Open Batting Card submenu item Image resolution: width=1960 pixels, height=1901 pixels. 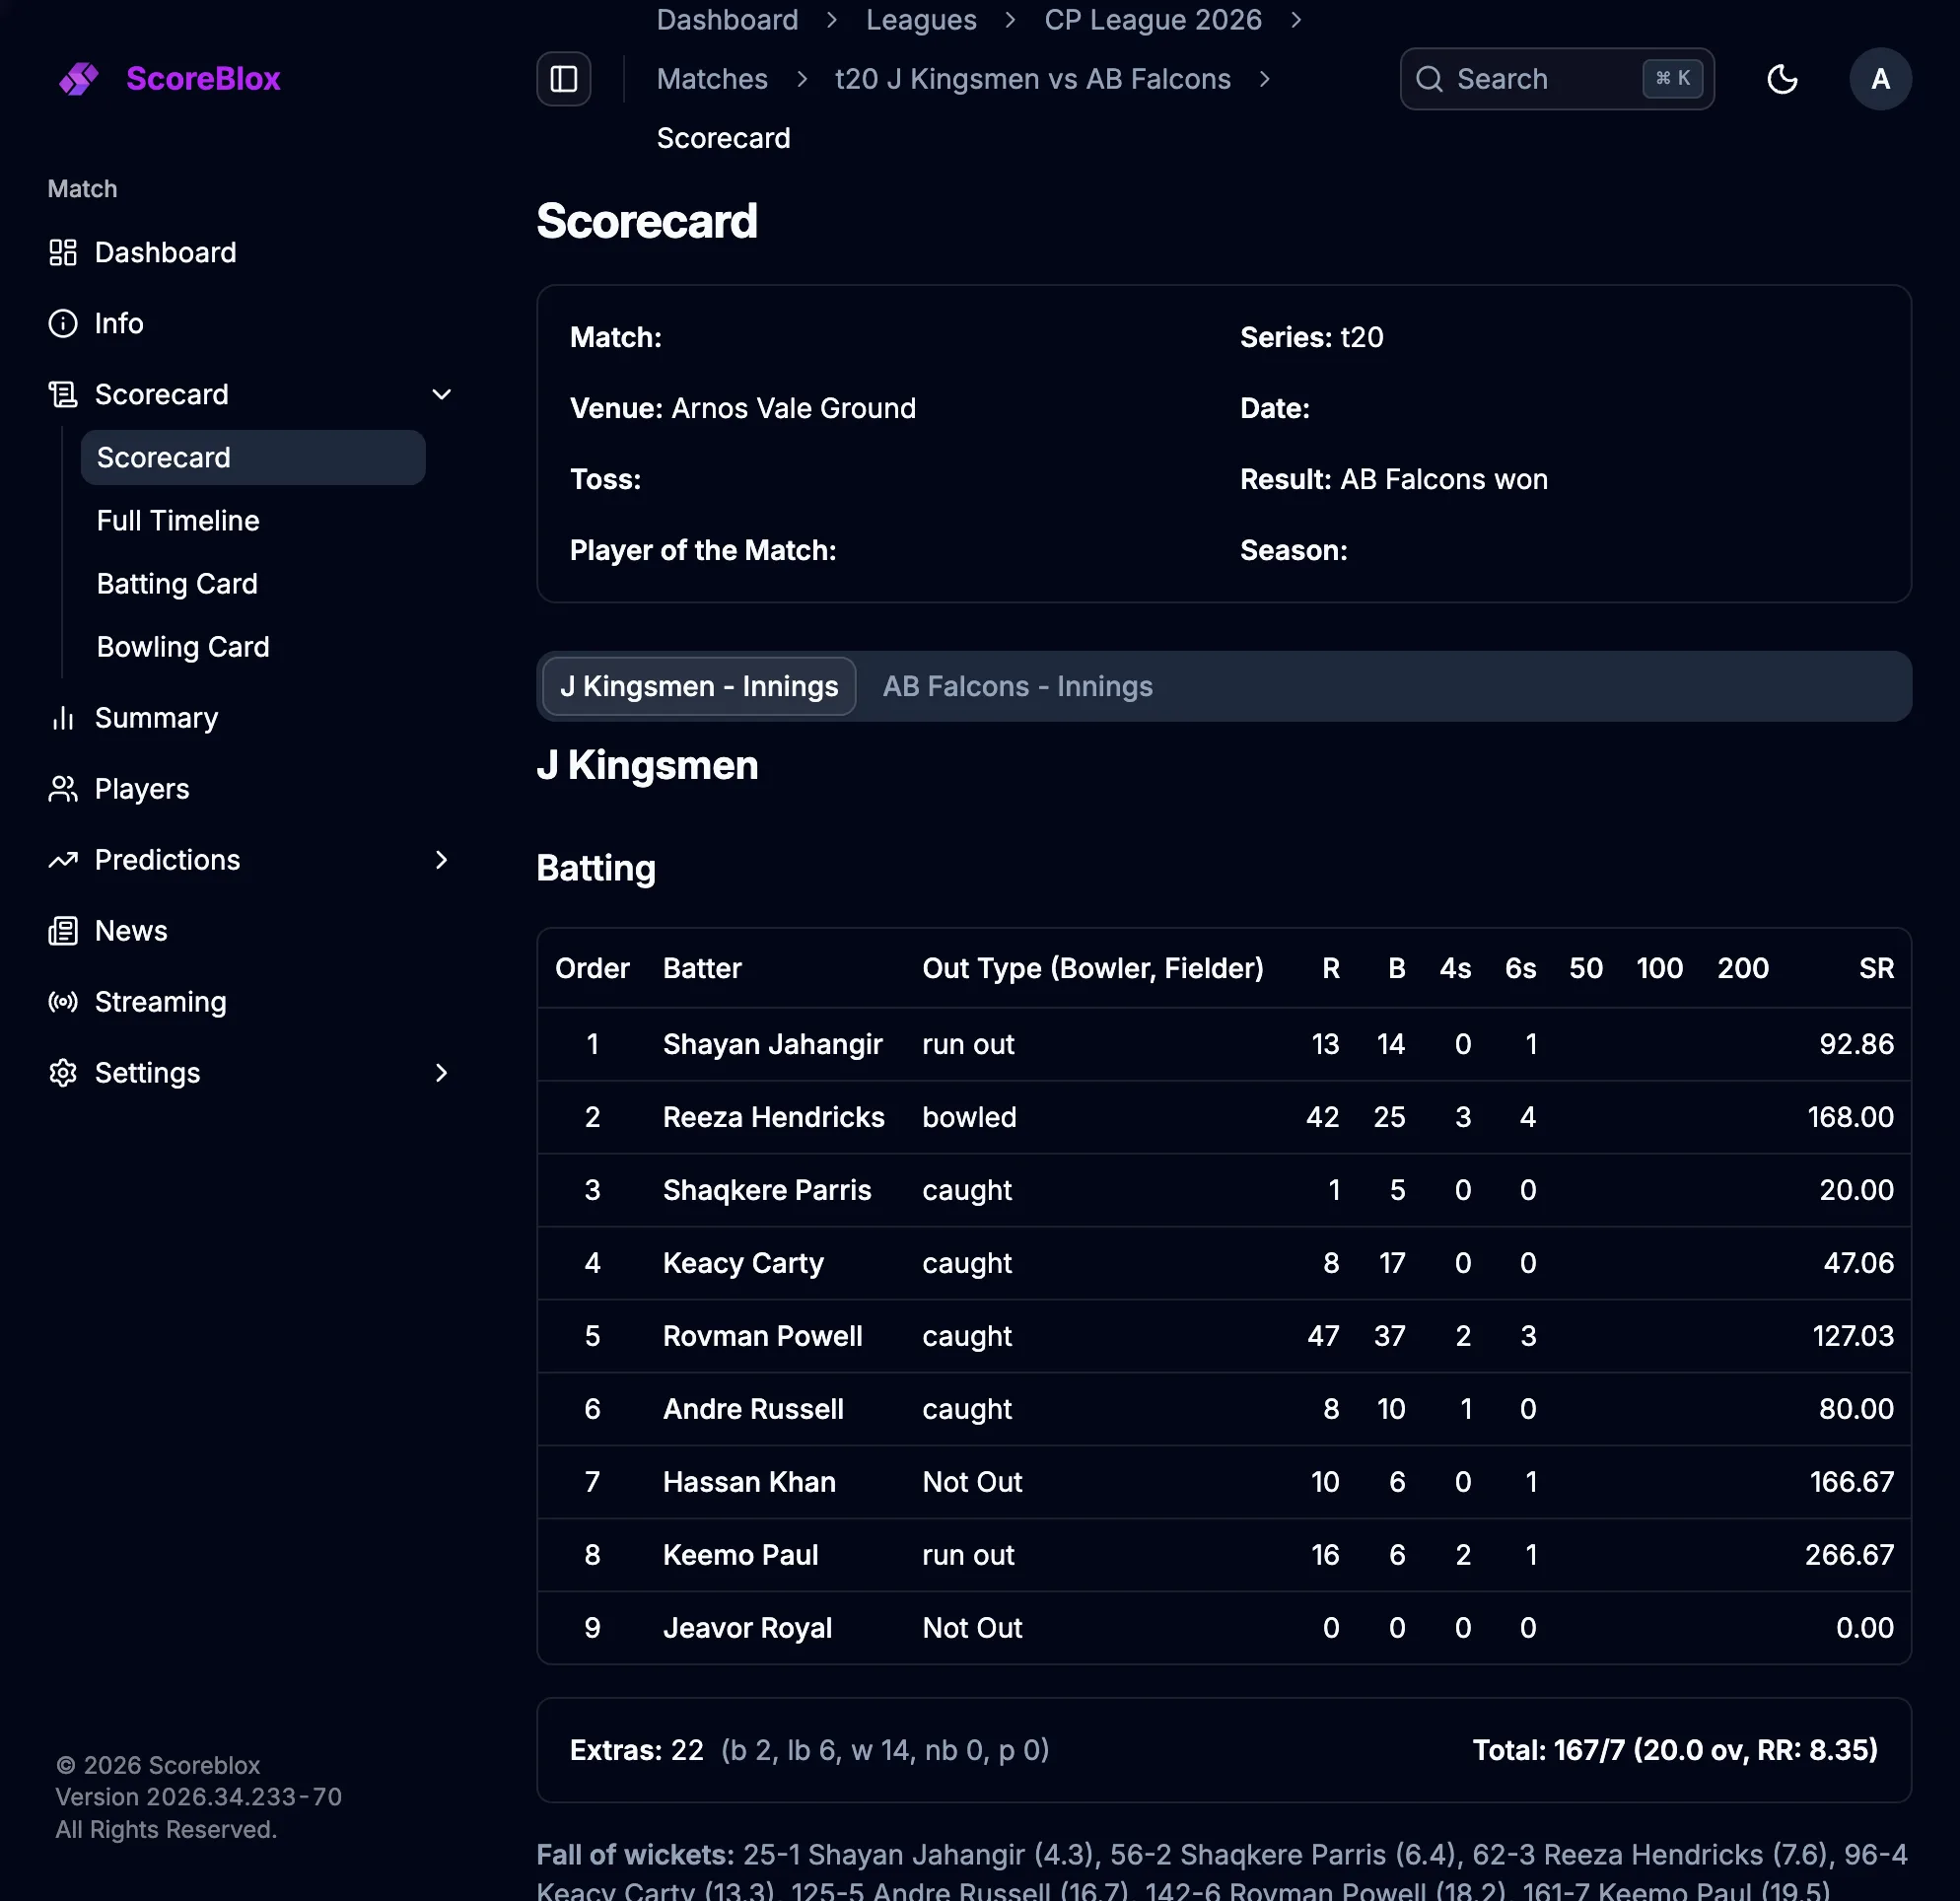[177, 584]
